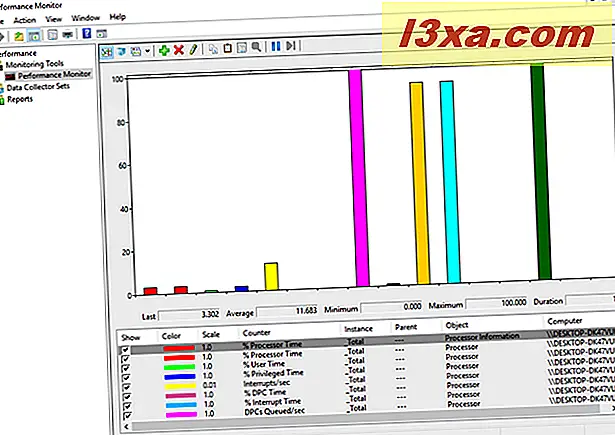Image resolution: width=615 pixels, height=435 pixels.
Task: Uncheck Show for Processor object % Processor Time
Action: click(126, 358)
